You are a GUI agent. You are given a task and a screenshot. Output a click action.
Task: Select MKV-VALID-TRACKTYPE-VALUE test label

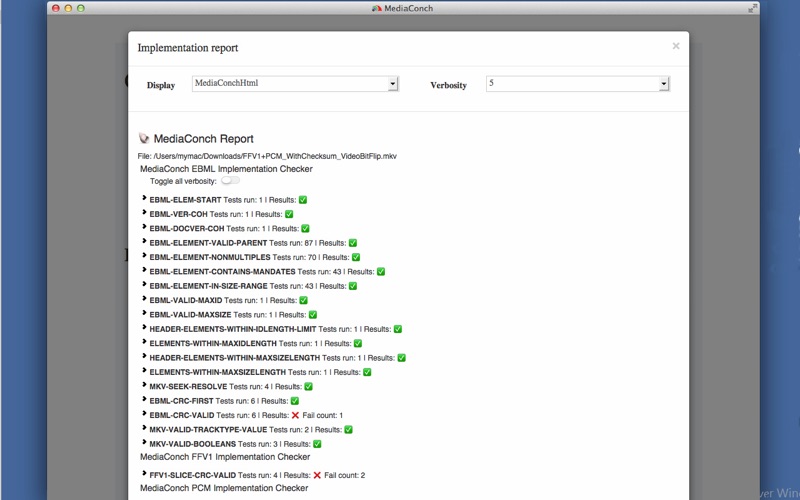pyautogui.click(x=208, y=430)
